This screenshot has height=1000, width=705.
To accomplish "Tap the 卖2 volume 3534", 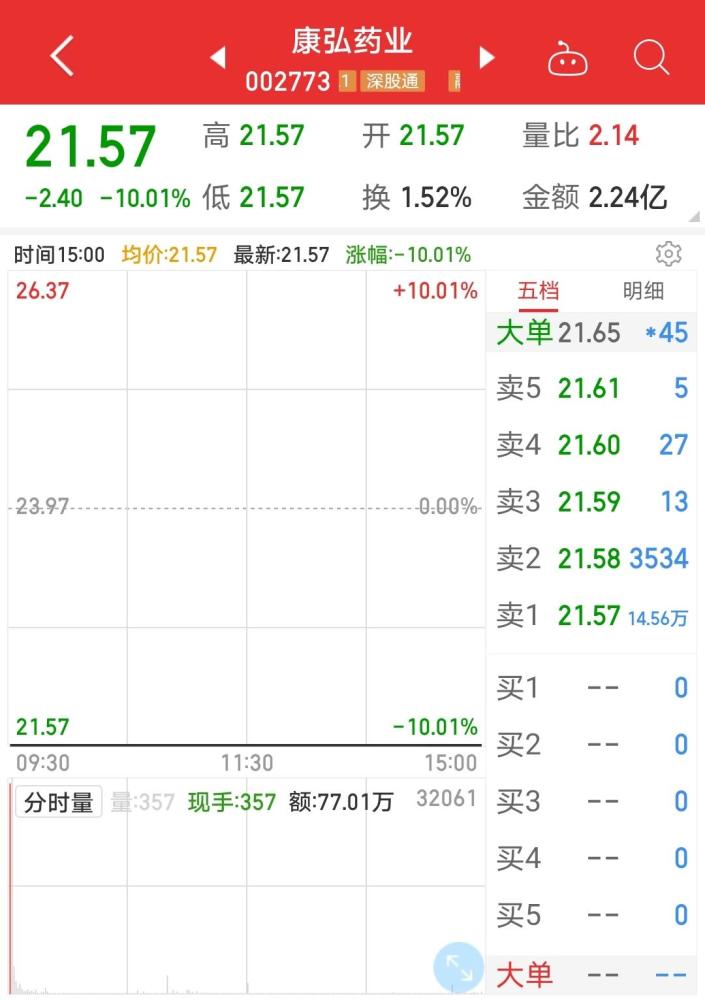I will point(659,559).
